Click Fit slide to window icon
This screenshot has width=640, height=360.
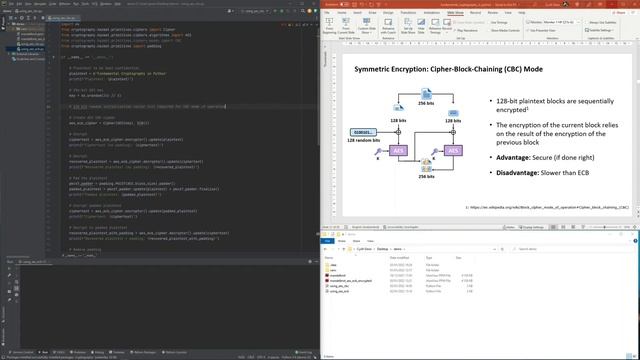tap(635, 227)
